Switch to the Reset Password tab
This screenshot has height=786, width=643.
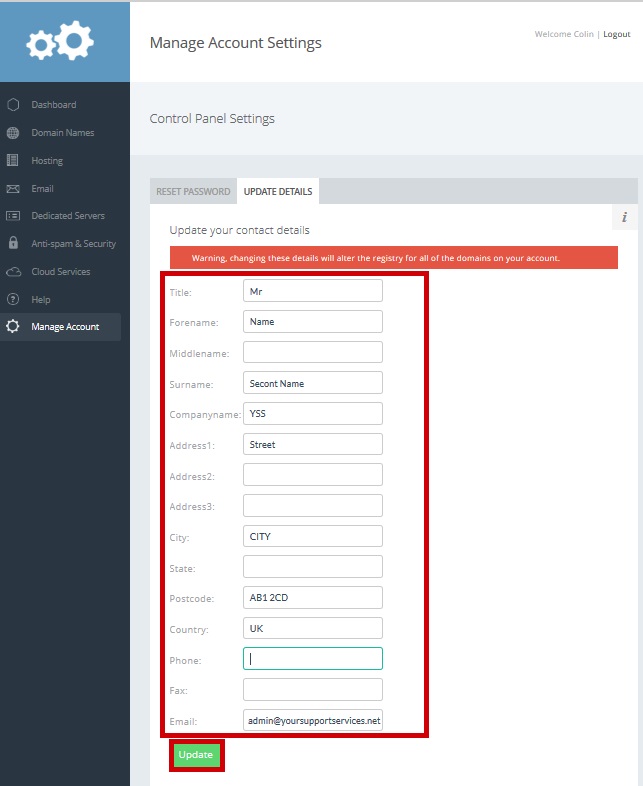pos(193,192)
